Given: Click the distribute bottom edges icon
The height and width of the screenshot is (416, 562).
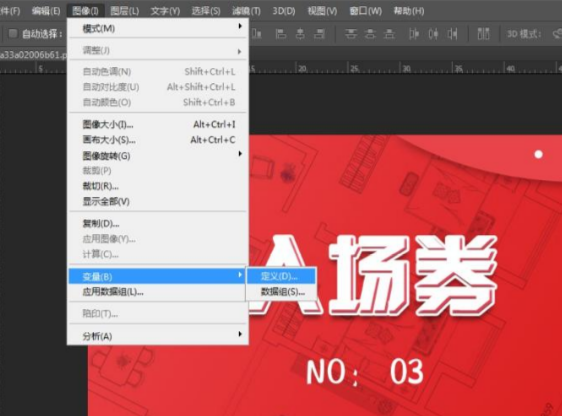Looking at the screenshot, I should (x=389, y=34).
